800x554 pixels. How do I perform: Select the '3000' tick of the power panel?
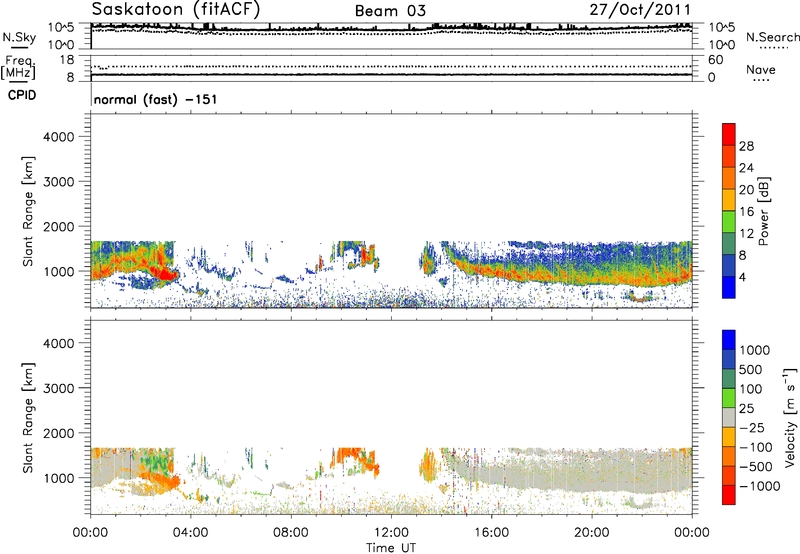[x=59, y=182]
